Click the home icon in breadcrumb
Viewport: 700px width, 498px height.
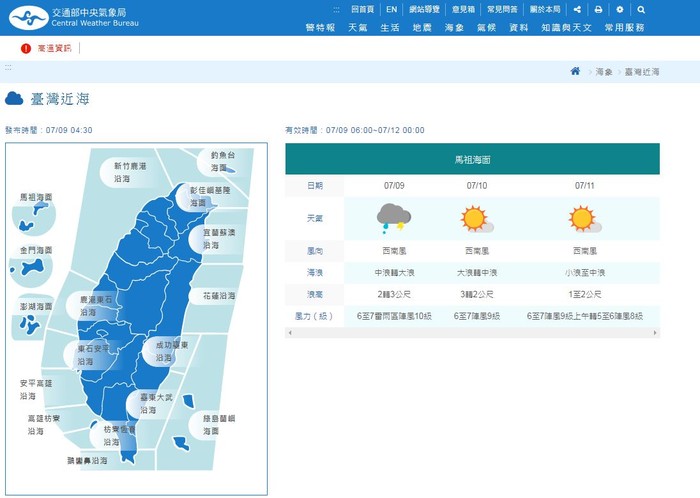[x=575, y=71]
